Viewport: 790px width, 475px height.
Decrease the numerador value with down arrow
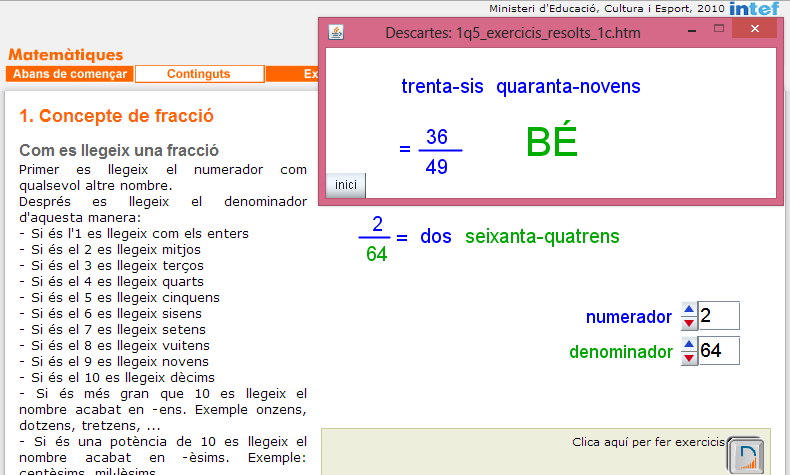[x=689, y=323]
